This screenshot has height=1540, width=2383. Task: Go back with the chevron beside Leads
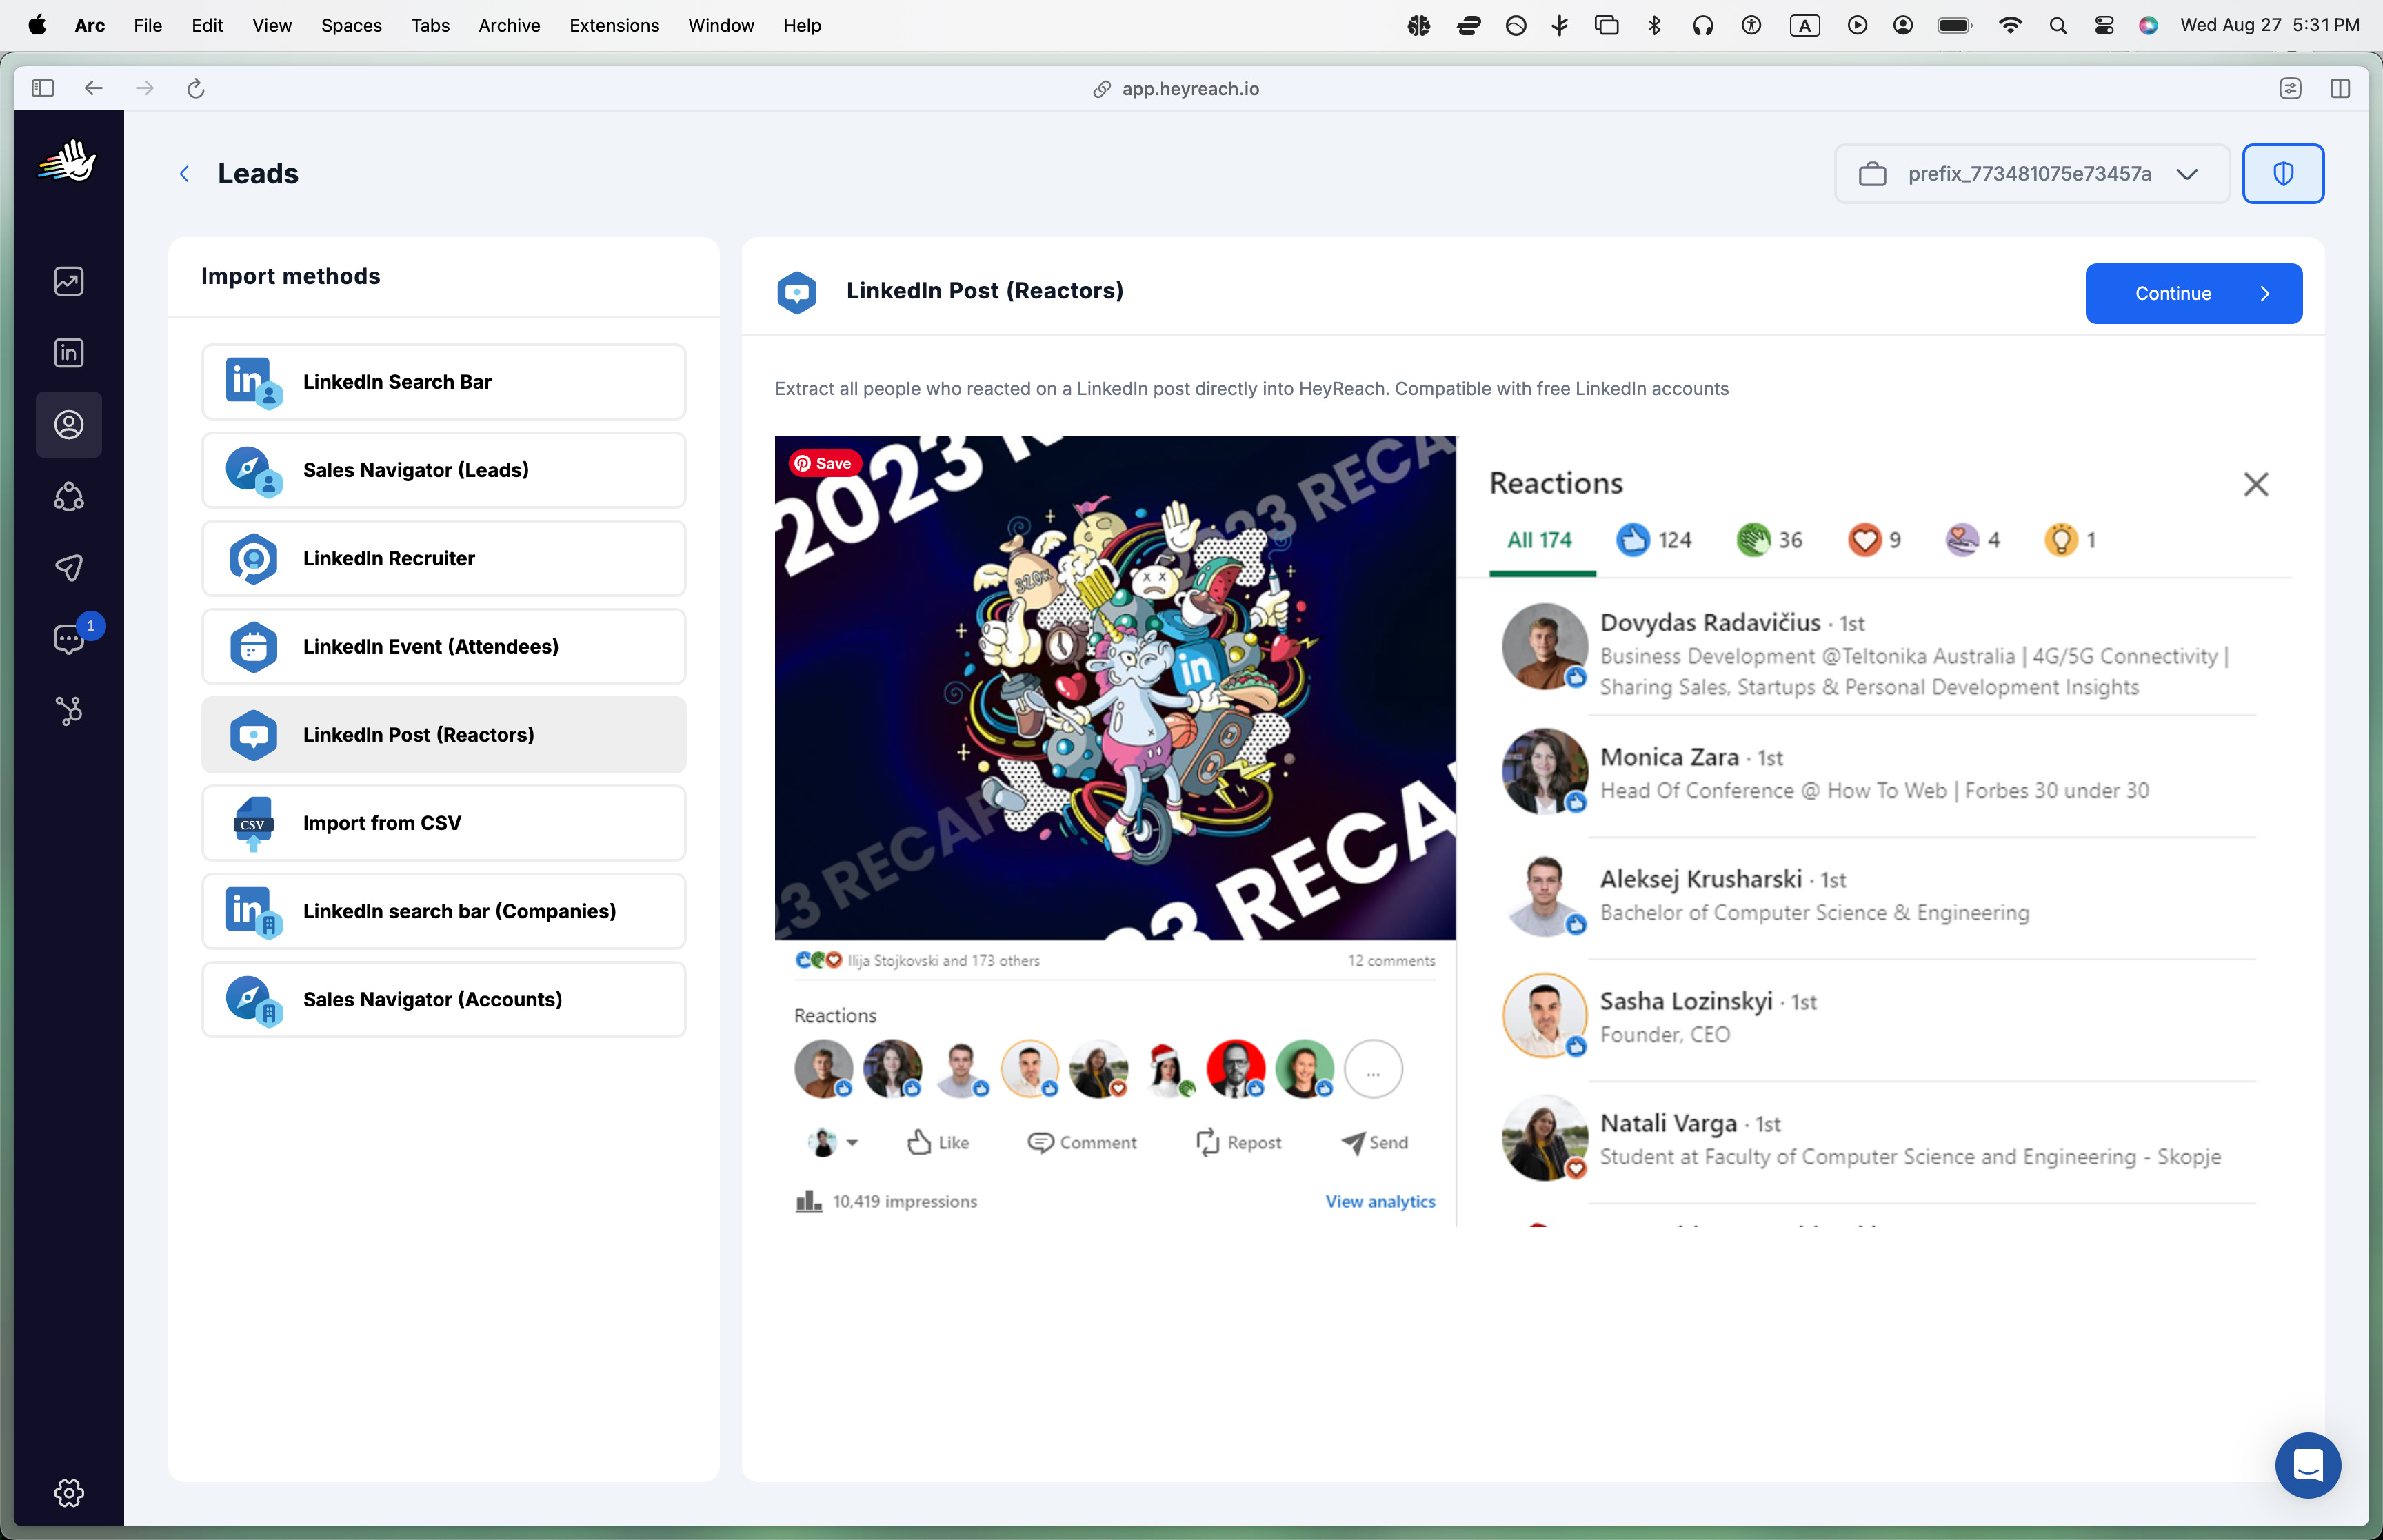pos(184,174)
